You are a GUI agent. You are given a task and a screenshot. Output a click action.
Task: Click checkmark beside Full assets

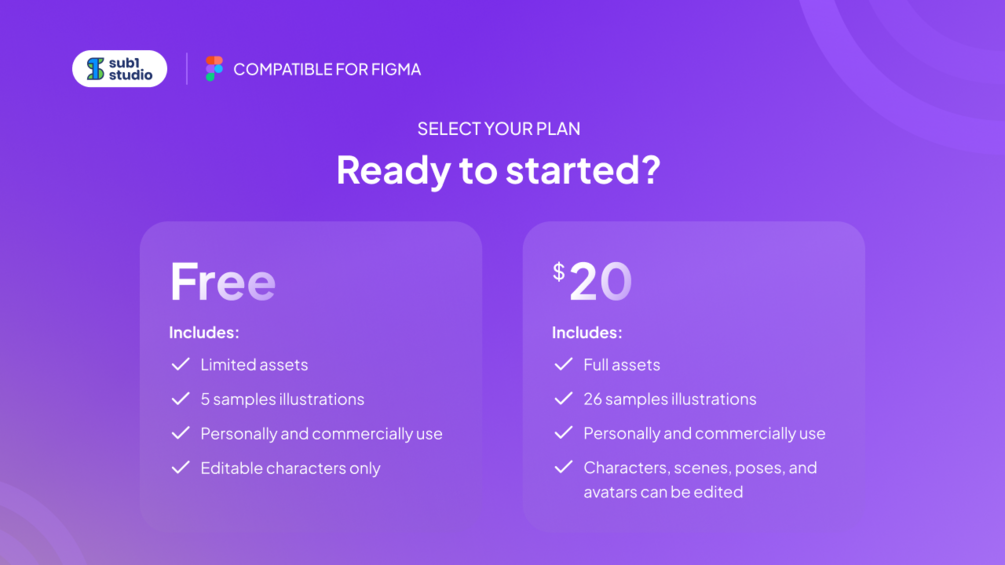tap(564, 364)
